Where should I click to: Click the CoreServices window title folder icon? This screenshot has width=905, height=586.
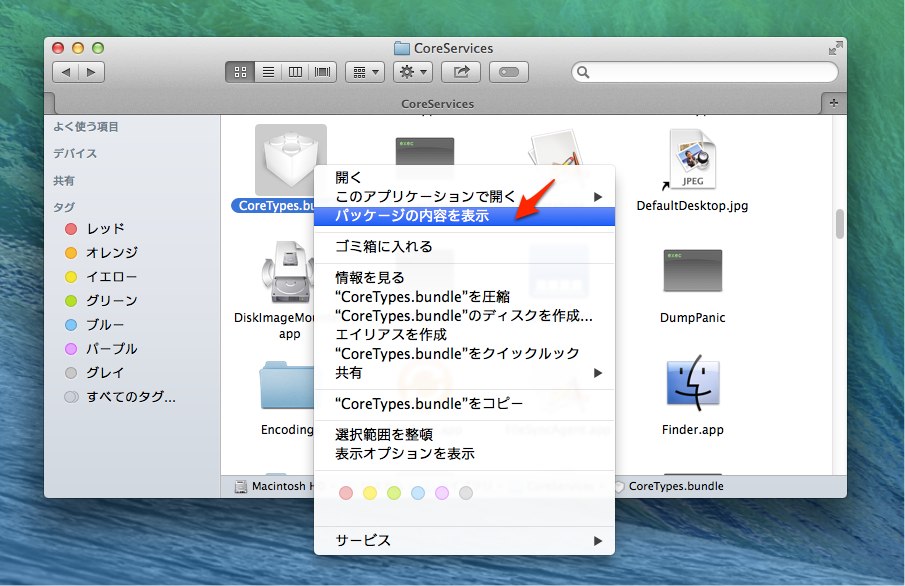pos(402,48)
